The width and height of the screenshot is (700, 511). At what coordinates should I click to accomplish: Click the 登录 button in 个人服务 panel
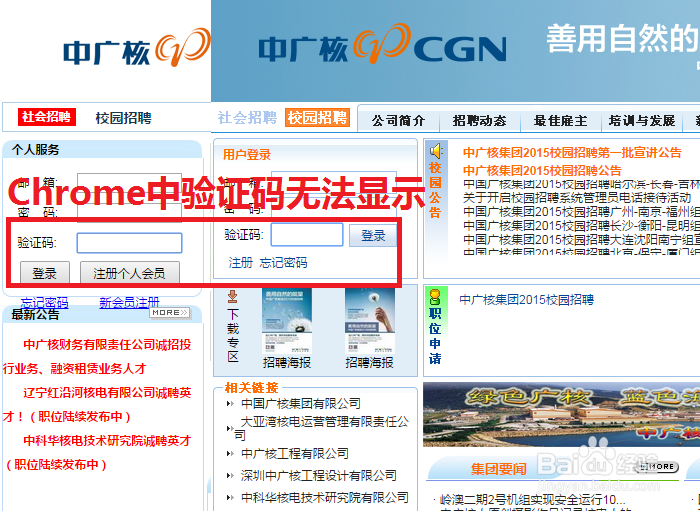coord(45,273)
